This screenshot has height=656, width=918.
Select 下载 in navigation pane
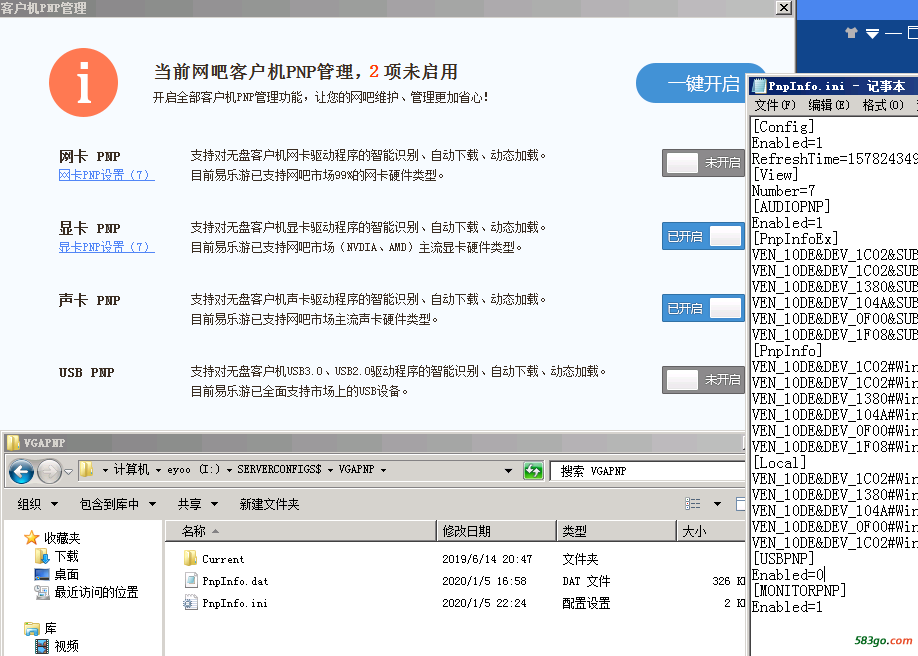point(66,556)
